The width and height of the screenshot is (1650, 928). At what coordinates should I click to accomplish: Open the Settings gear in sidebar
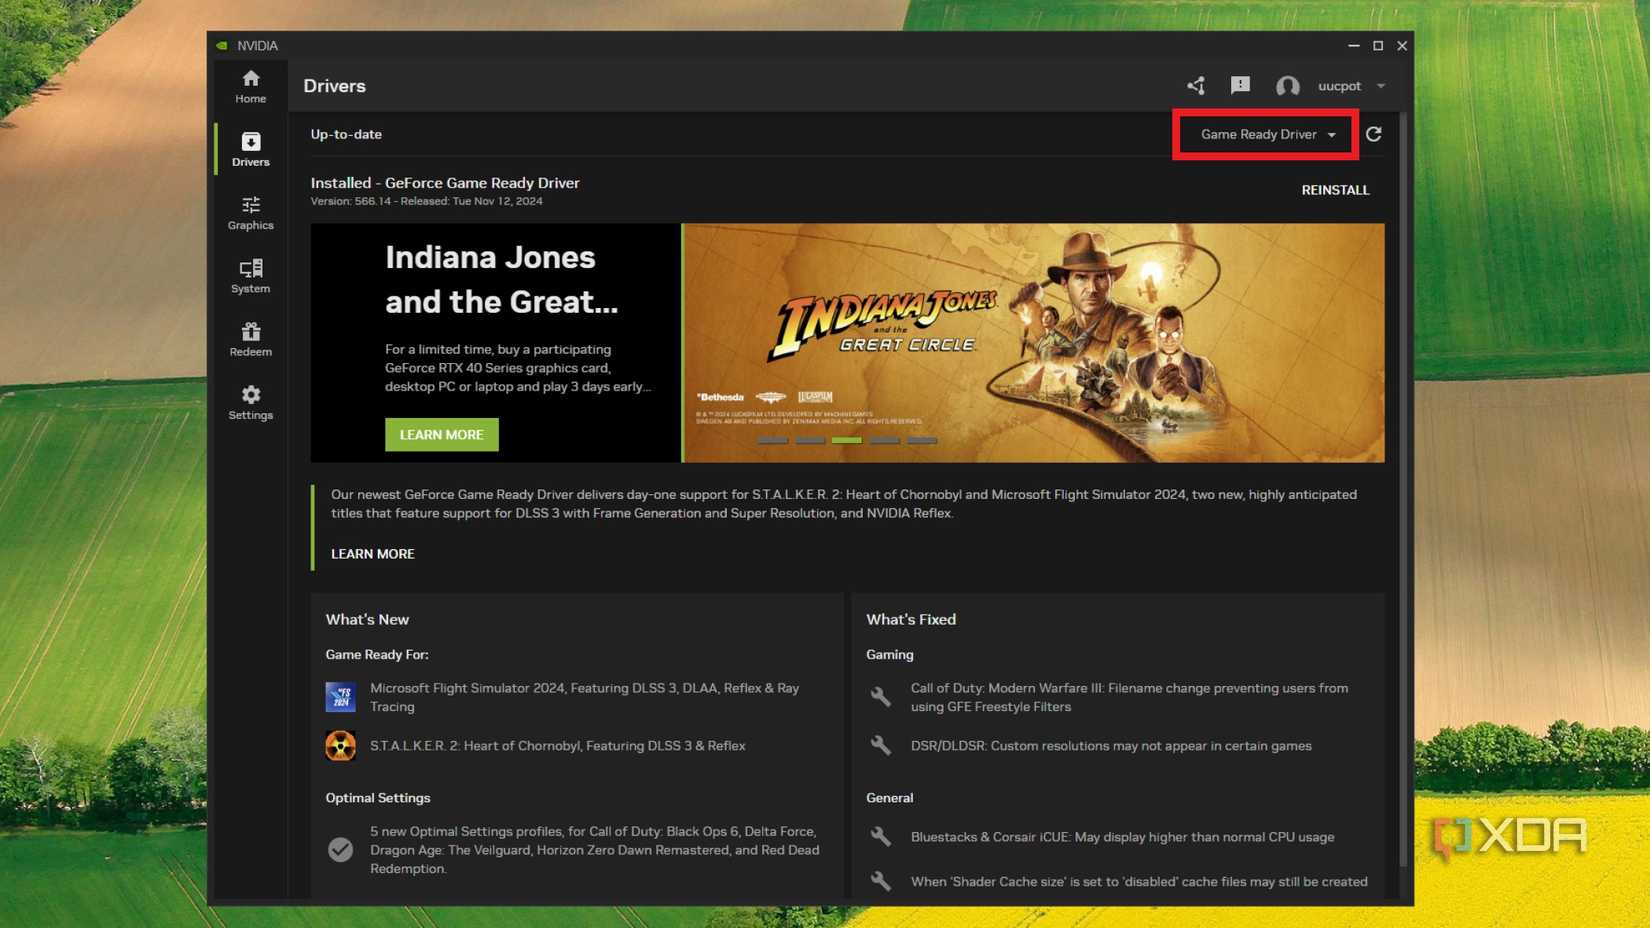[250, 402]
